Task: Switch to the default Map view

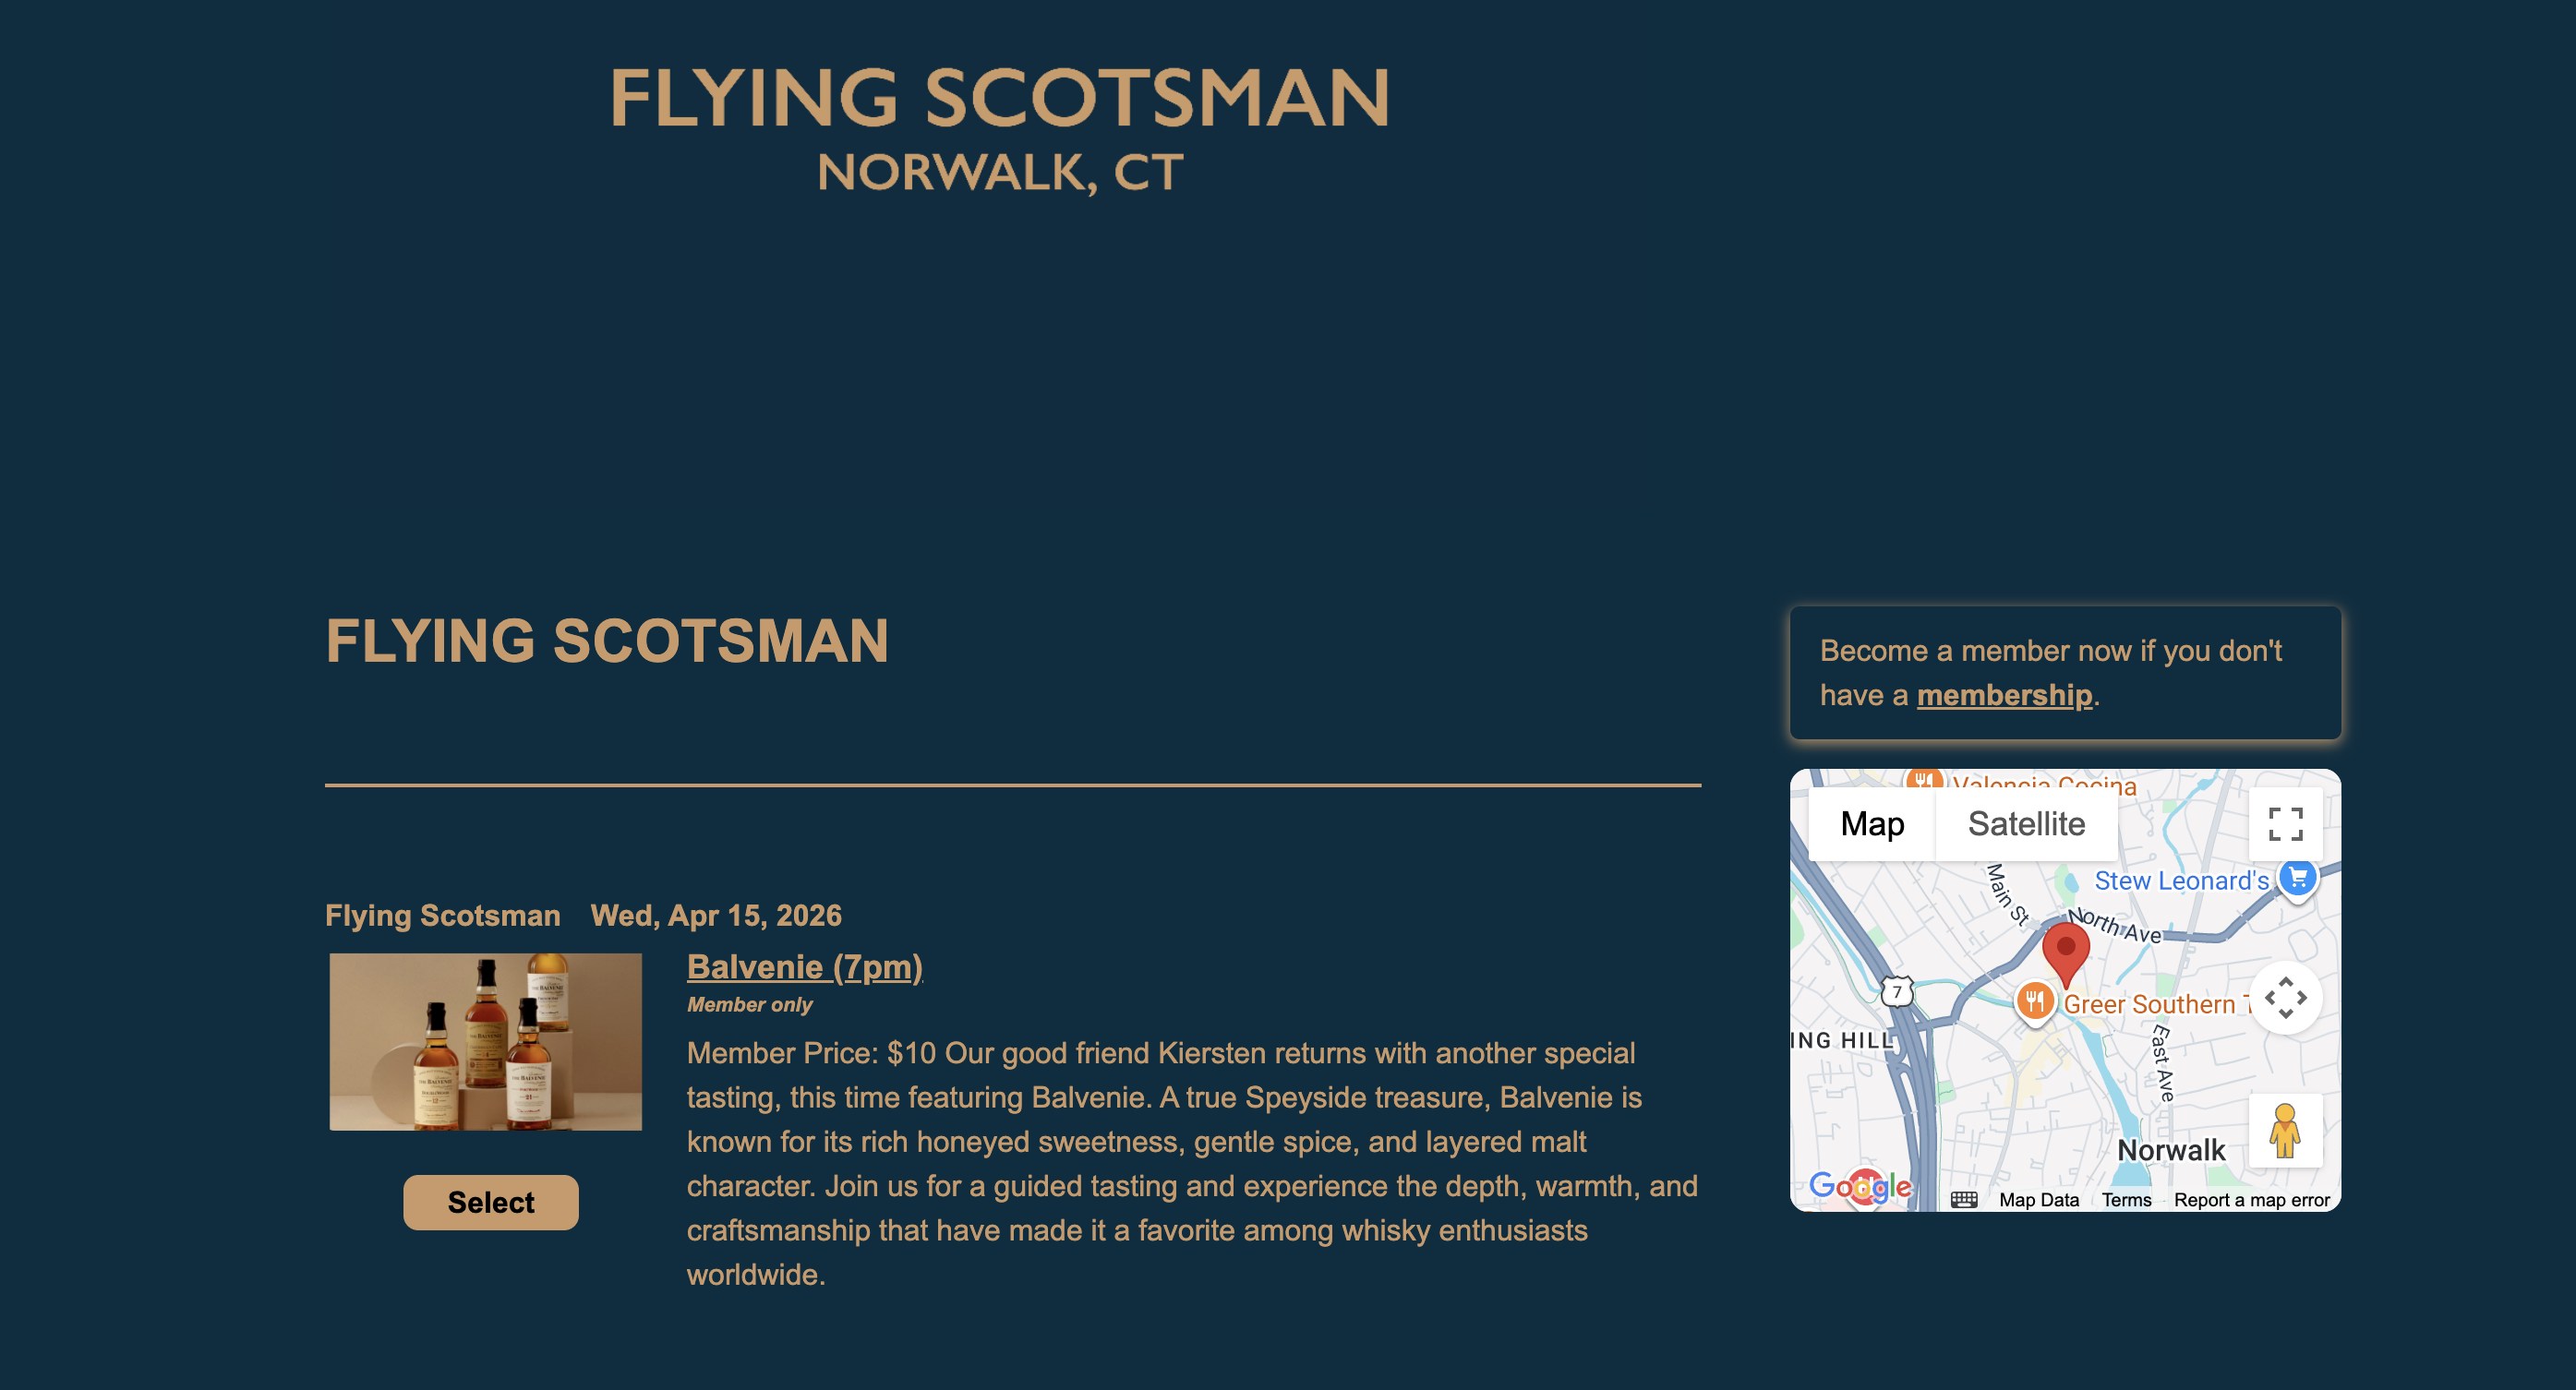Action: (1872, 824)
